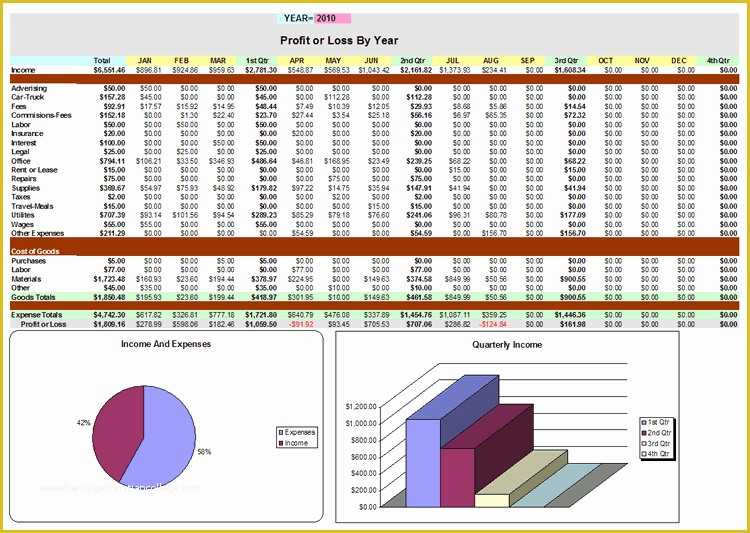Screen dimensions: 750x533
Task: Select the Goods Totals row label
Action: coord(33,297)
